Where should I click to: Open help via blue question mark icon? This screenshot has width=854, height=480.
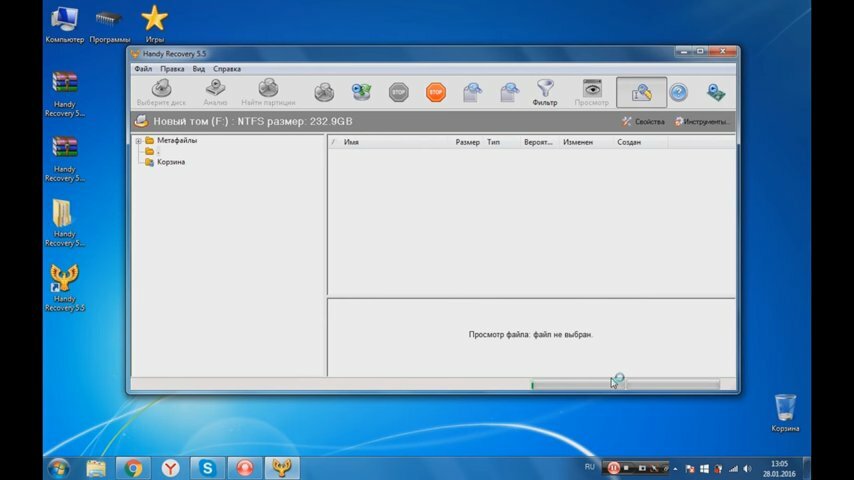(x=679, y=92)
